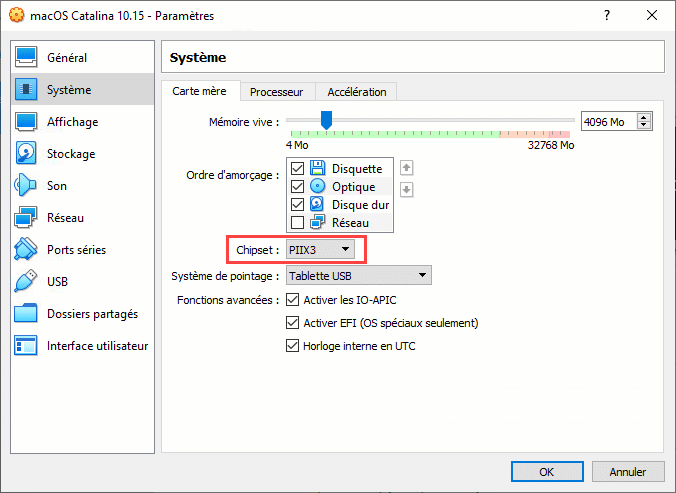Select Son label in the sidebar
This screenshot has height=493, width=676.
[x=57, y=186]
